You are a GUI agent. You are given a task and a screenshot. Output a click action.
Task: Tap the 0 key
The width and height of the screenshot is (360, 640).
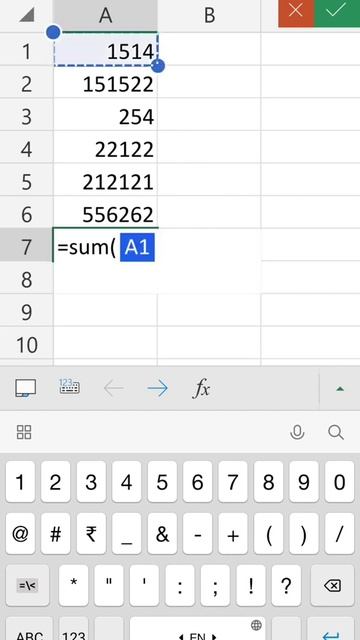tap(340, 482)
